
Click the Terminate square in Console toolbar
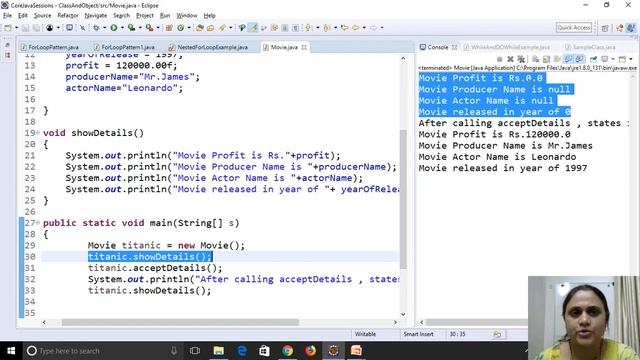(500, 59)
